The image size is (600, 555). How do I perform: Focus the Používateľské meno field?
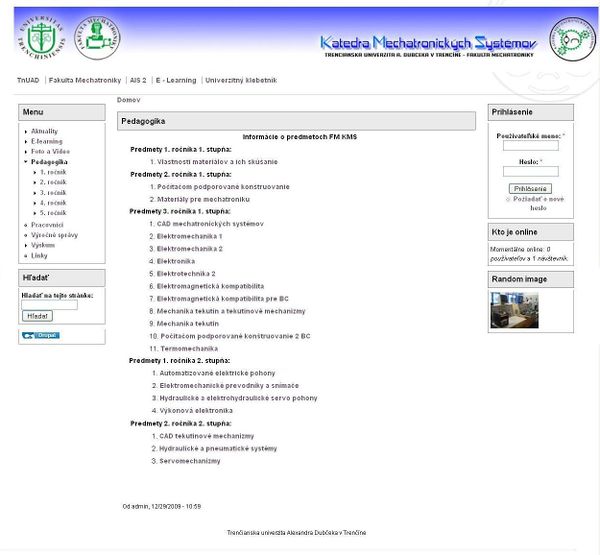(530, 145)
